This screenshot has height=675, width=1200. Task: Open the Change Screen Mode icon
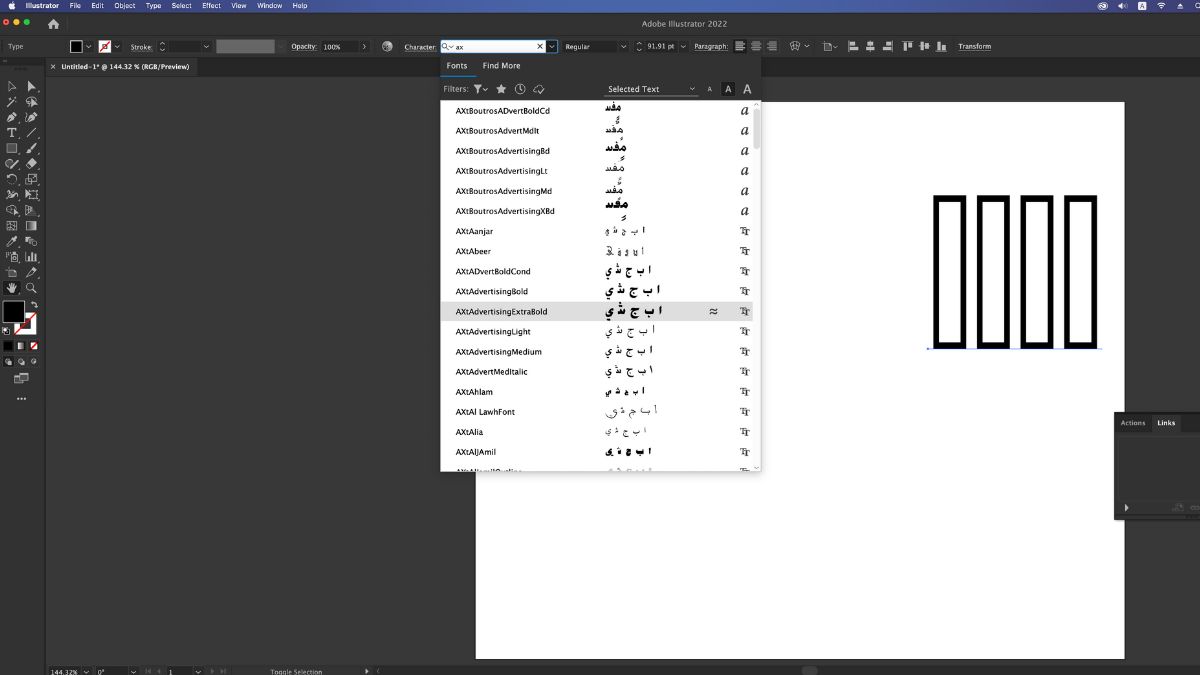pos(21,378)
